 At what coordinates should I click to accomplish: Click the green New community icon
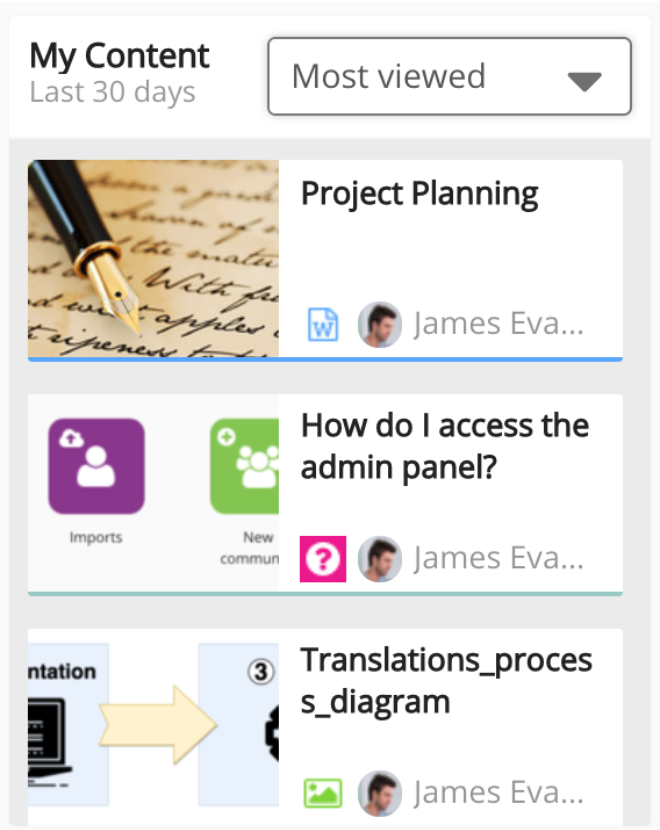[245, 466]
